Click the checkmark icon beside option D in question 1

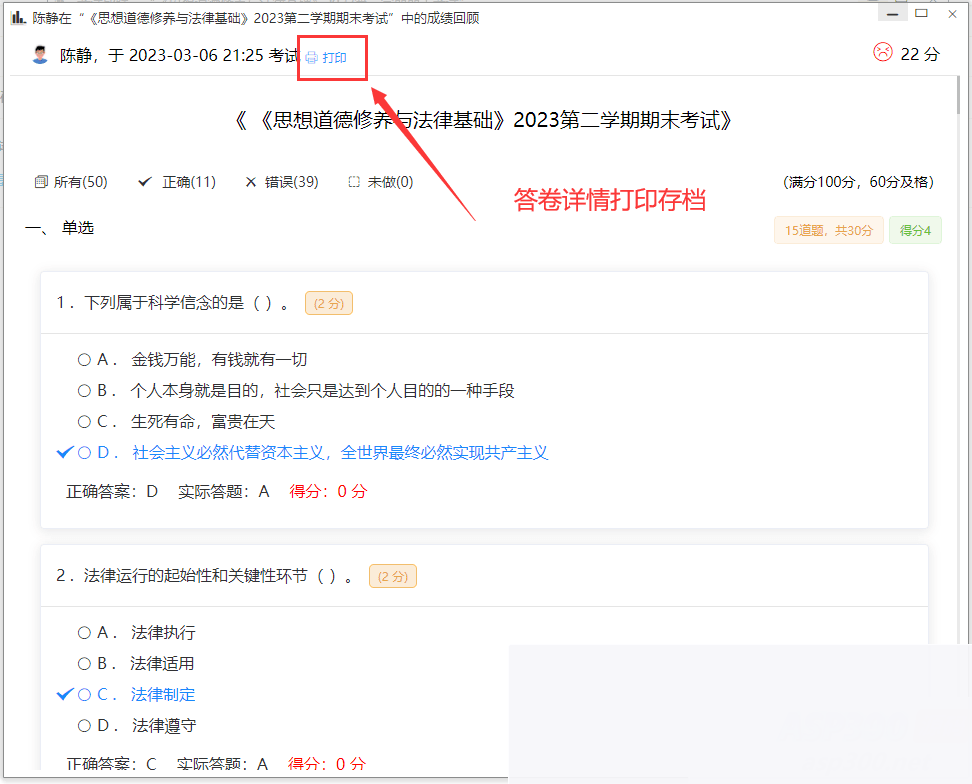pos(64,452)
